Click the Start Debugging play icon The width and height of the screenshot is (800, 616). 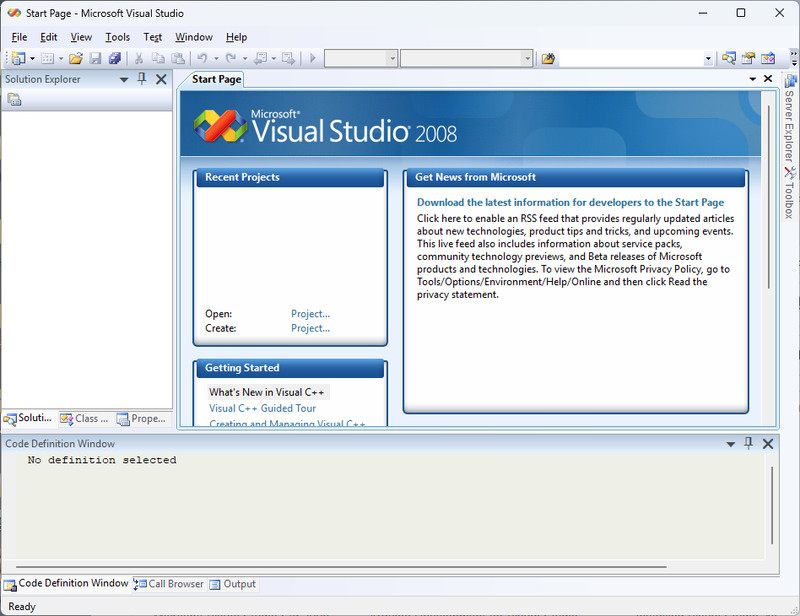313,58
